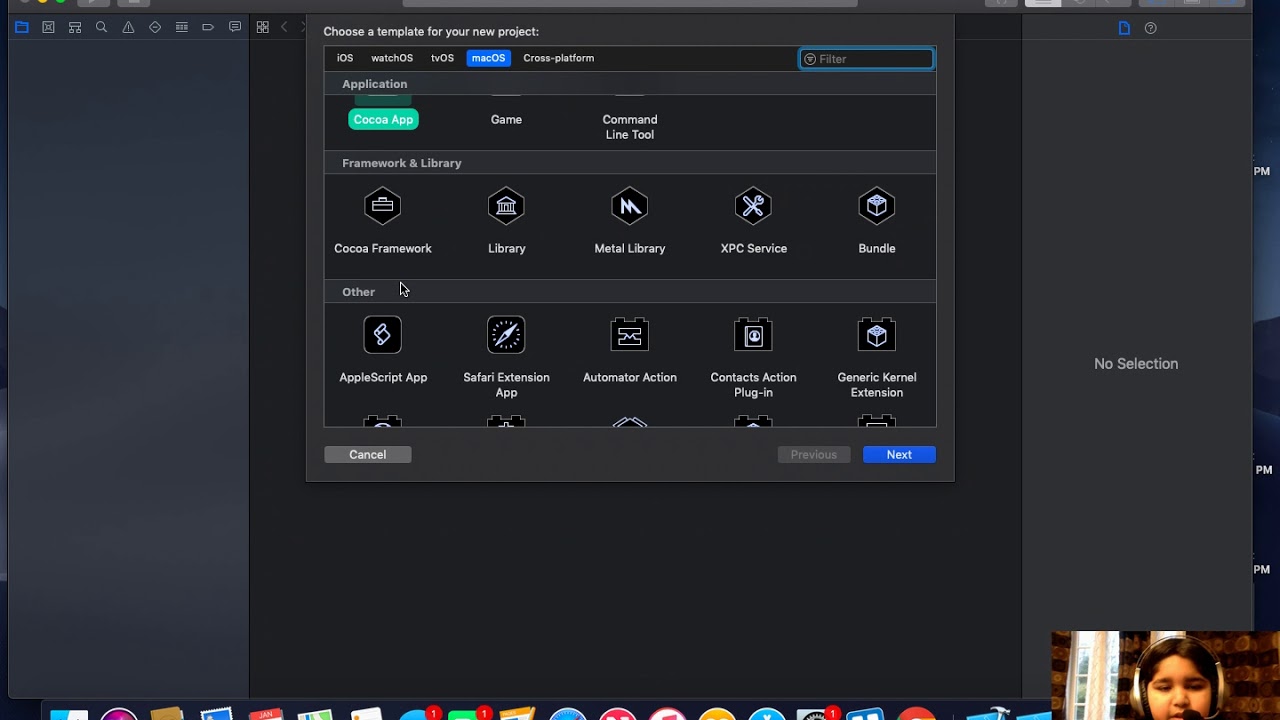Open the Report navigator speech bubble icon
This screenshot has height=720, width=1280.
pos(235,27)
